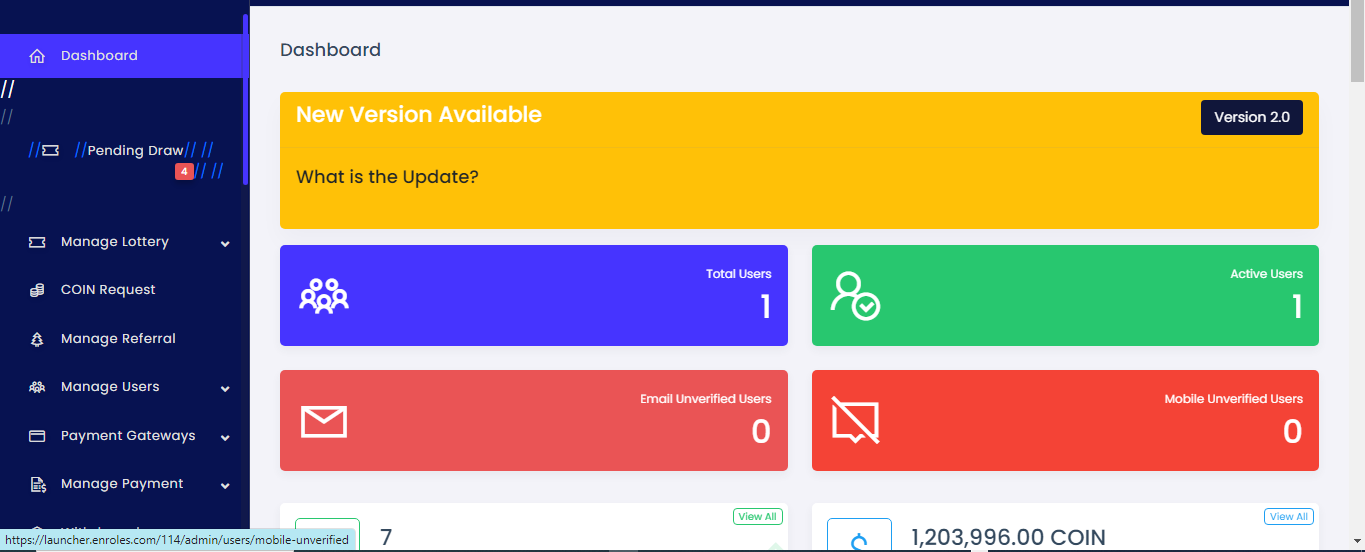Click the Manage Users group icon

pyautogui.click(x=37, y=387)
